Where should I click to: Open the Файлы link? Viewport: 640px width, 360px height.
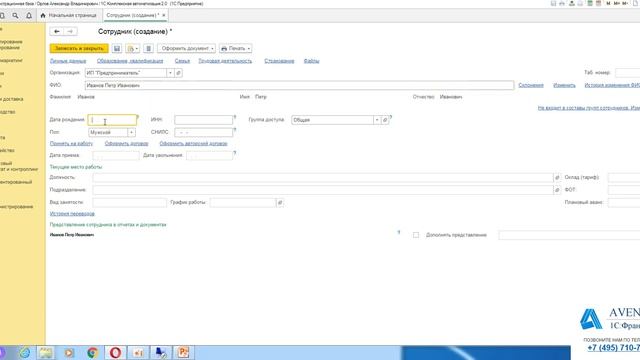(x=311, y=61)
